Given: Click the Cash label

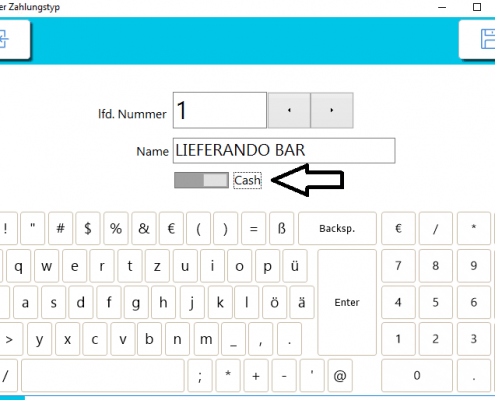Looking at the screenshot, I should click(247, 180).
